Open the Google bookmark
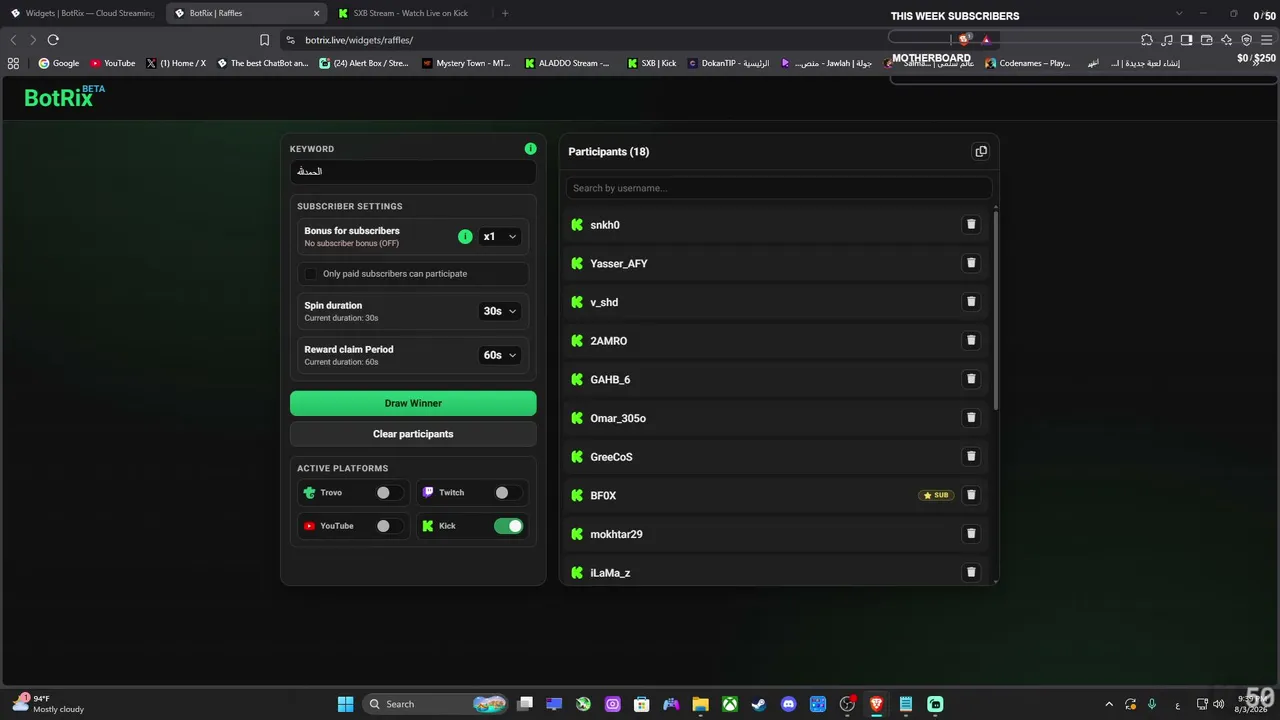Screen dimensions: 1280x720 point(59,63)
